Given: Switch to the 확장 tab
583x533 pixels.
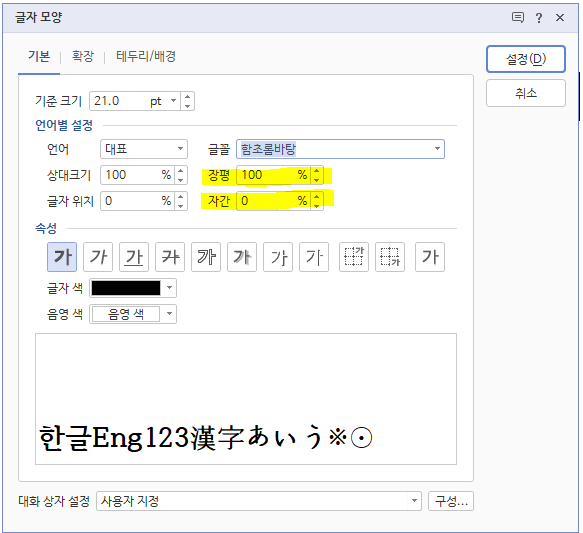Looking at the screenshot, I should (83, 56).
